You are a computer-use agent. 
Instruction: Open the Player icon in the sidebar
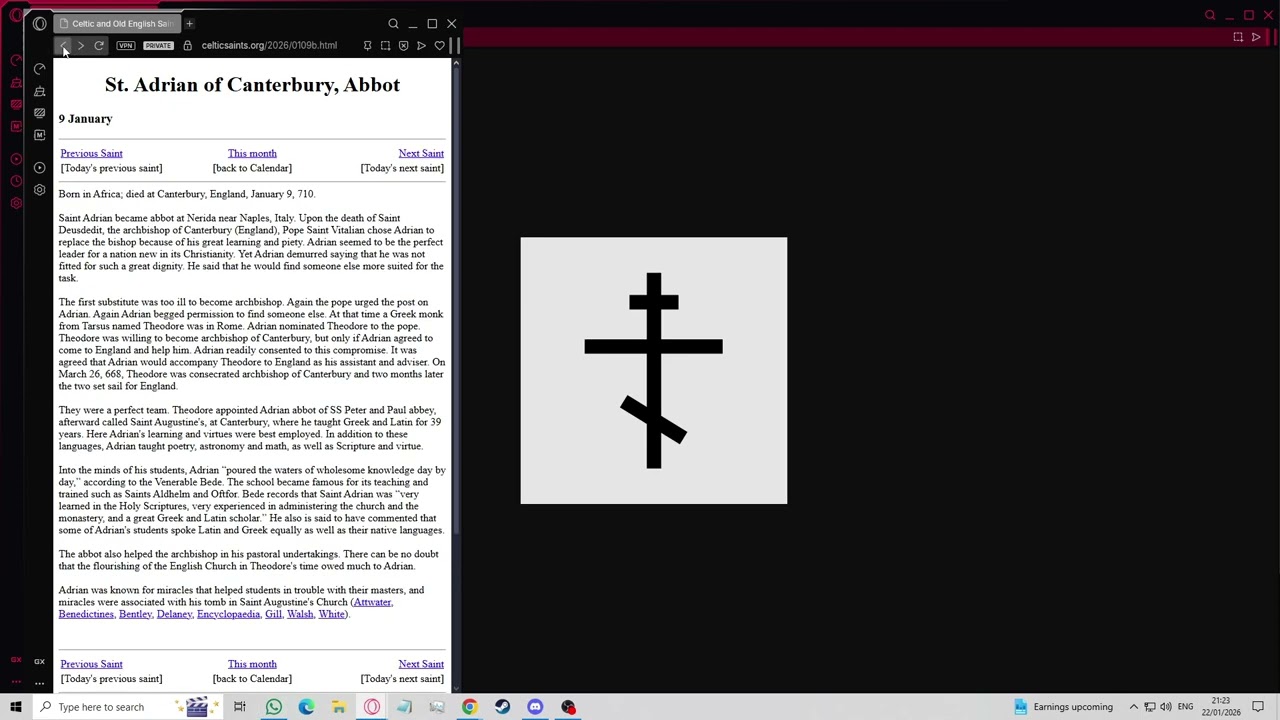(x=40, y=167)
